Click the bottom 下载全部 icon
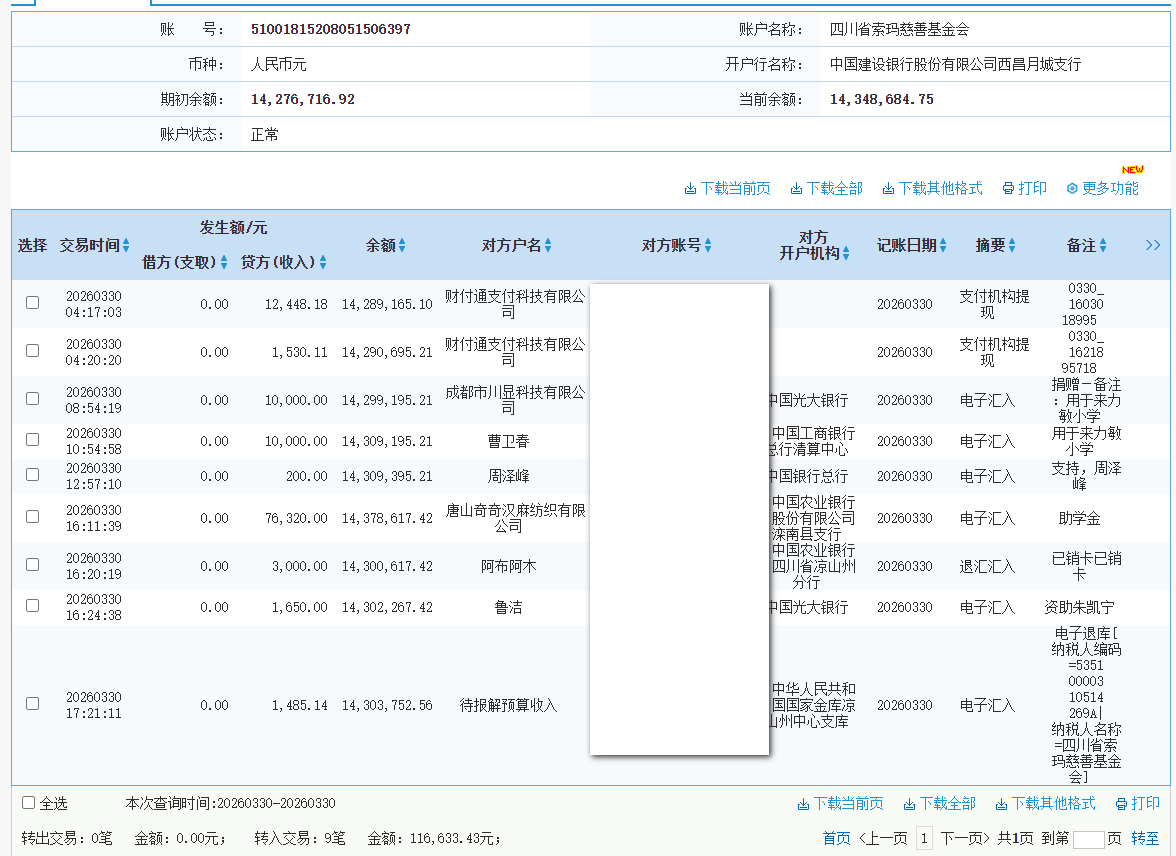The height and width of the screenshot is (856, 1176). coord(937,803)
